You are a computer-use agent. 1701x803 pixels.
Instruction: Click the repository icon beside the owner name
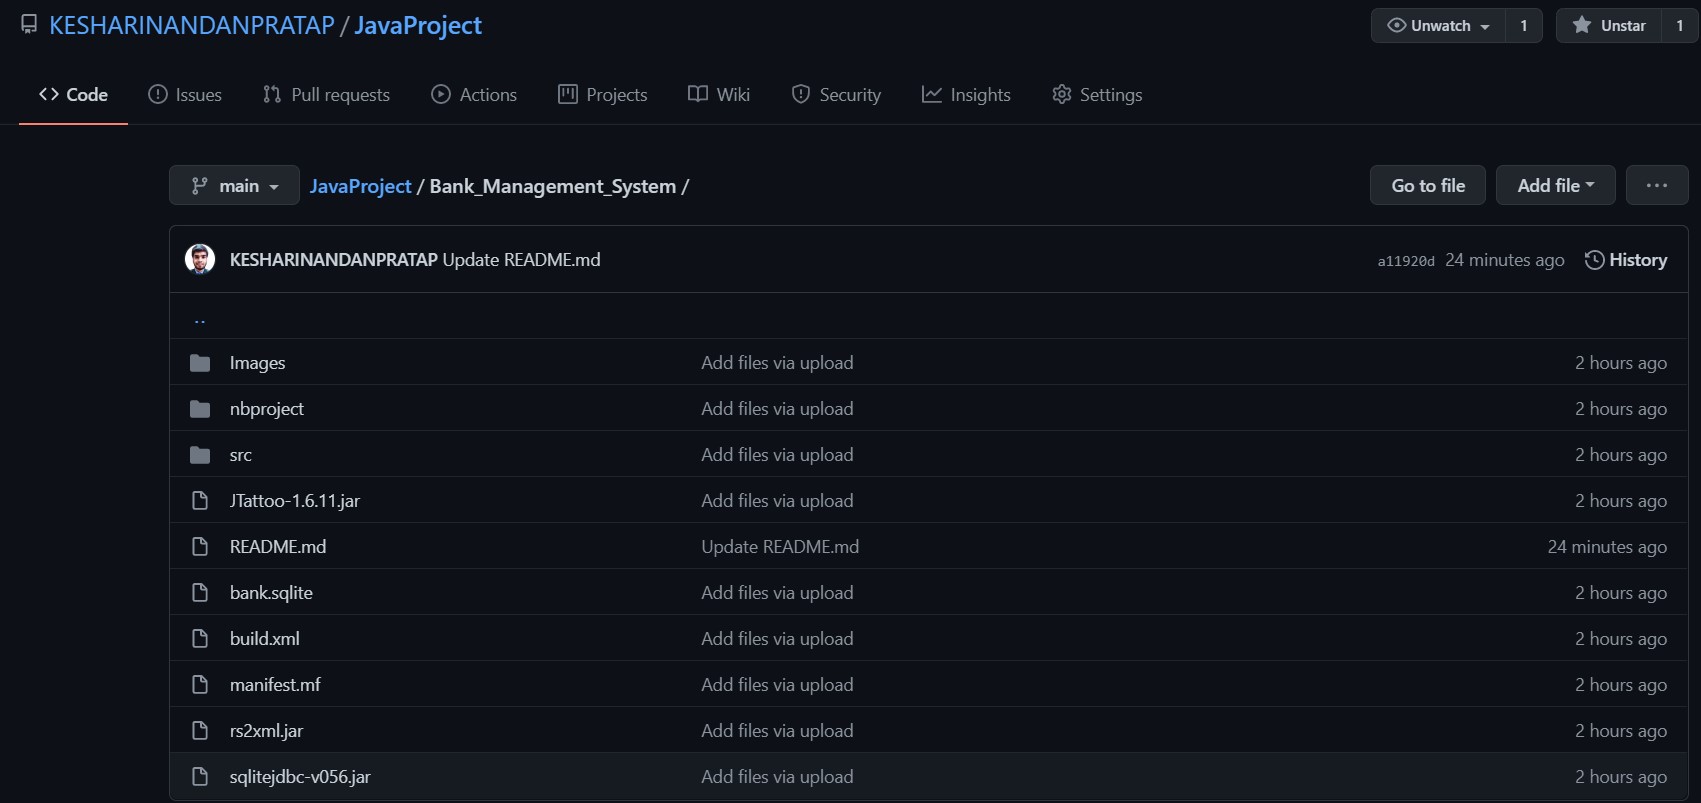tap(29, 25)
